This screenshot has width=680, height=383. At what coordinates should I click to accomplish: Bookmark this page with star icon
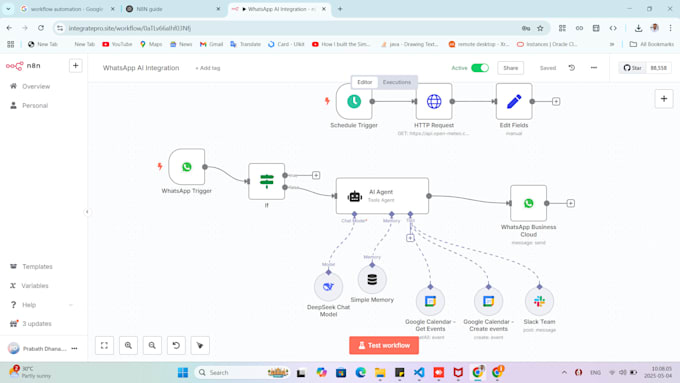[x=540, y=28]
